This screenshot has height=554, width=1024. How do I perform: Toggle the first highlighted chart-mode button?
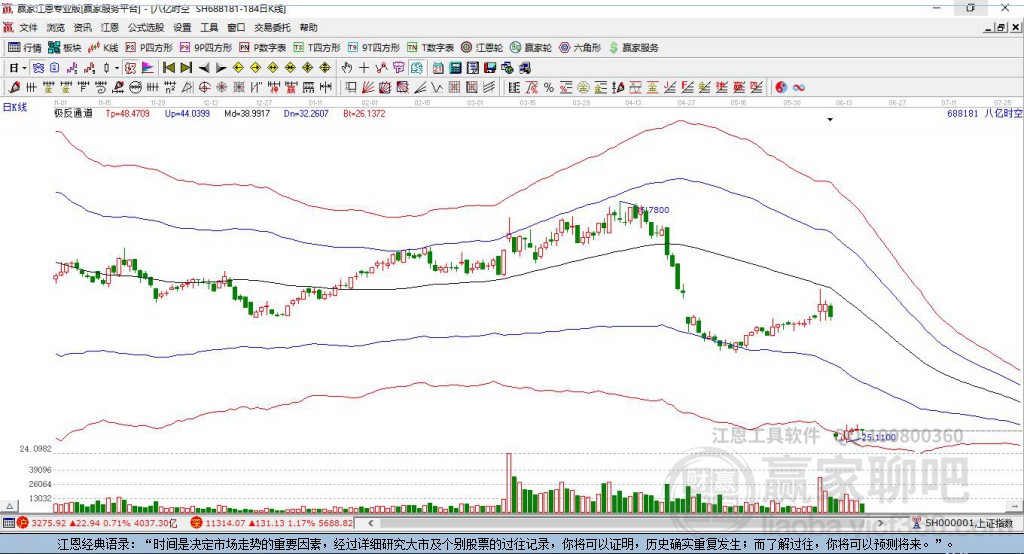pyautogui.click(x=38, y=68)
